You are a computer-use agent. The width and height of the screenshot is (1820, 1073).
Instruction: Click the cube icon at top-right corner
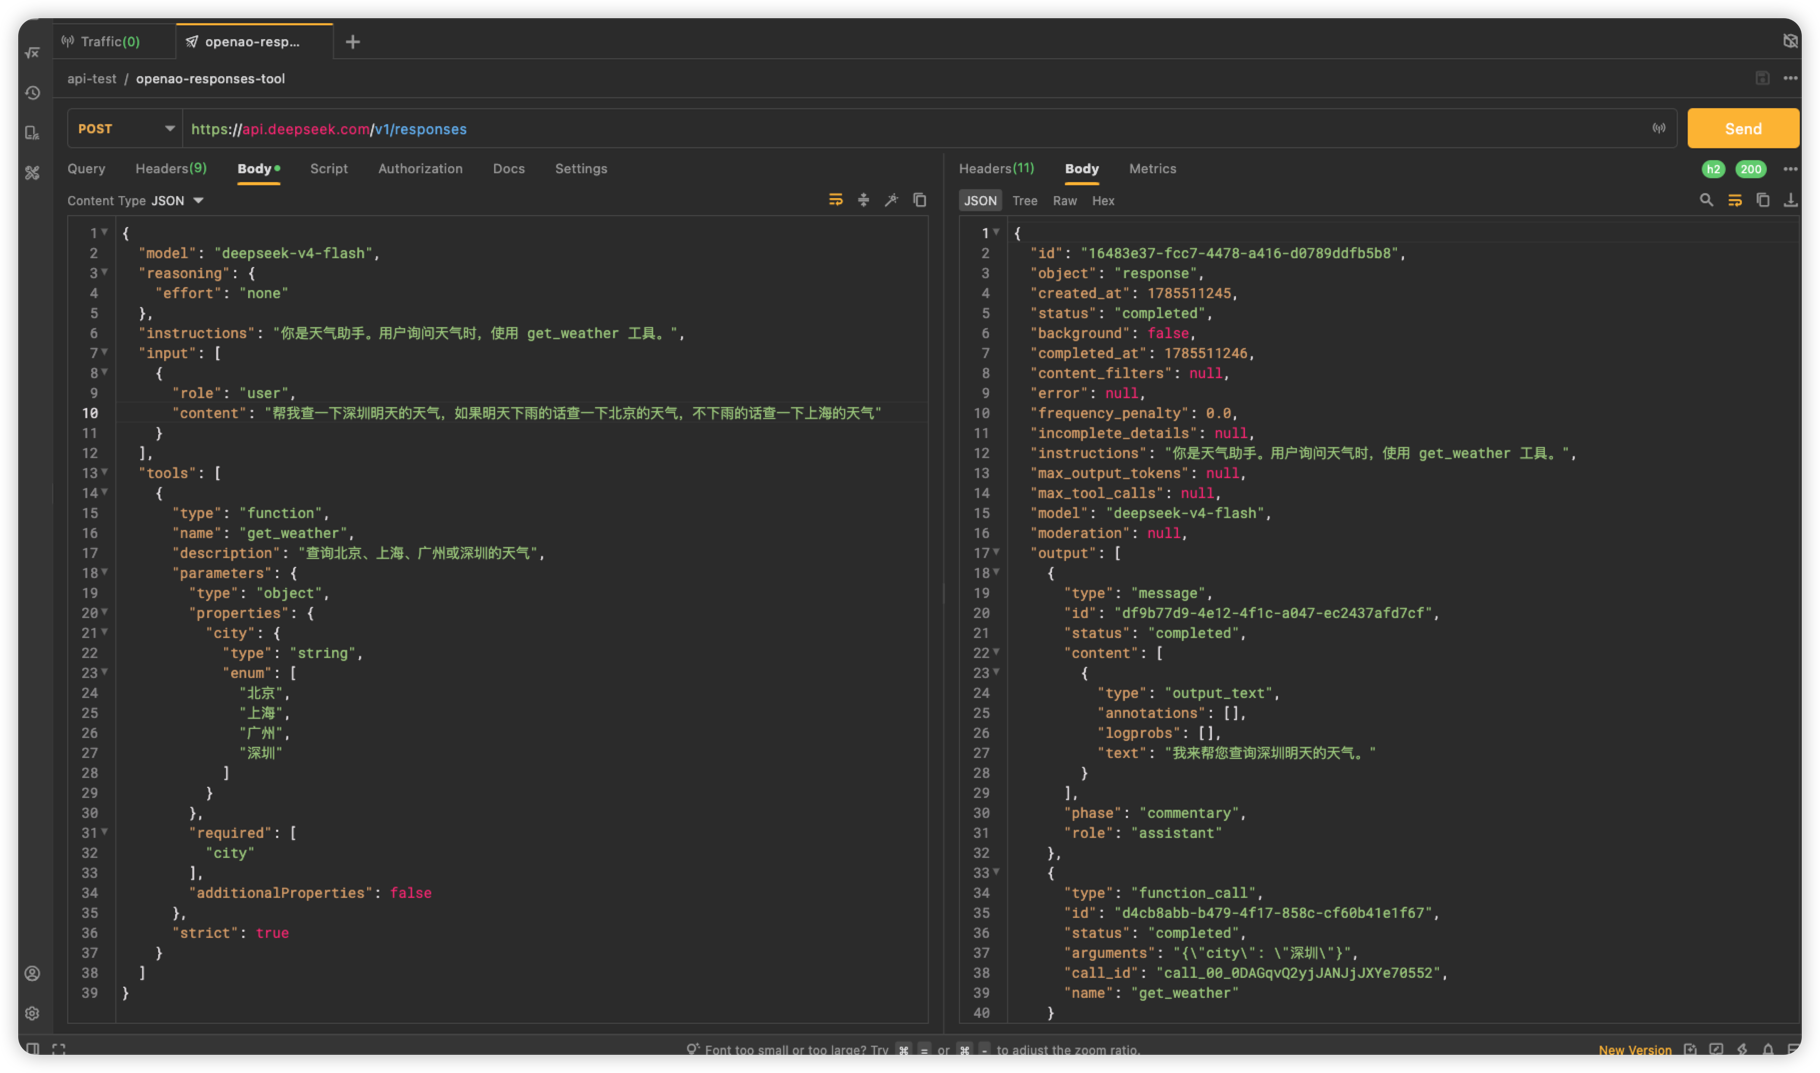pyautogui.click(x=1790, y=41)
